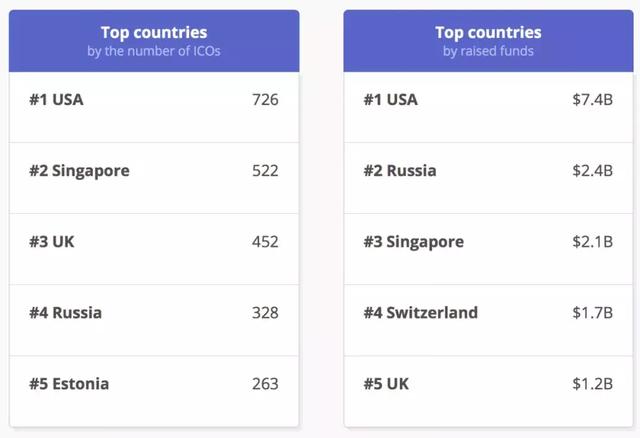Select '#4 Russia' in number of ICOs
The height and width of the screenshot is (438, 640).
154,320
